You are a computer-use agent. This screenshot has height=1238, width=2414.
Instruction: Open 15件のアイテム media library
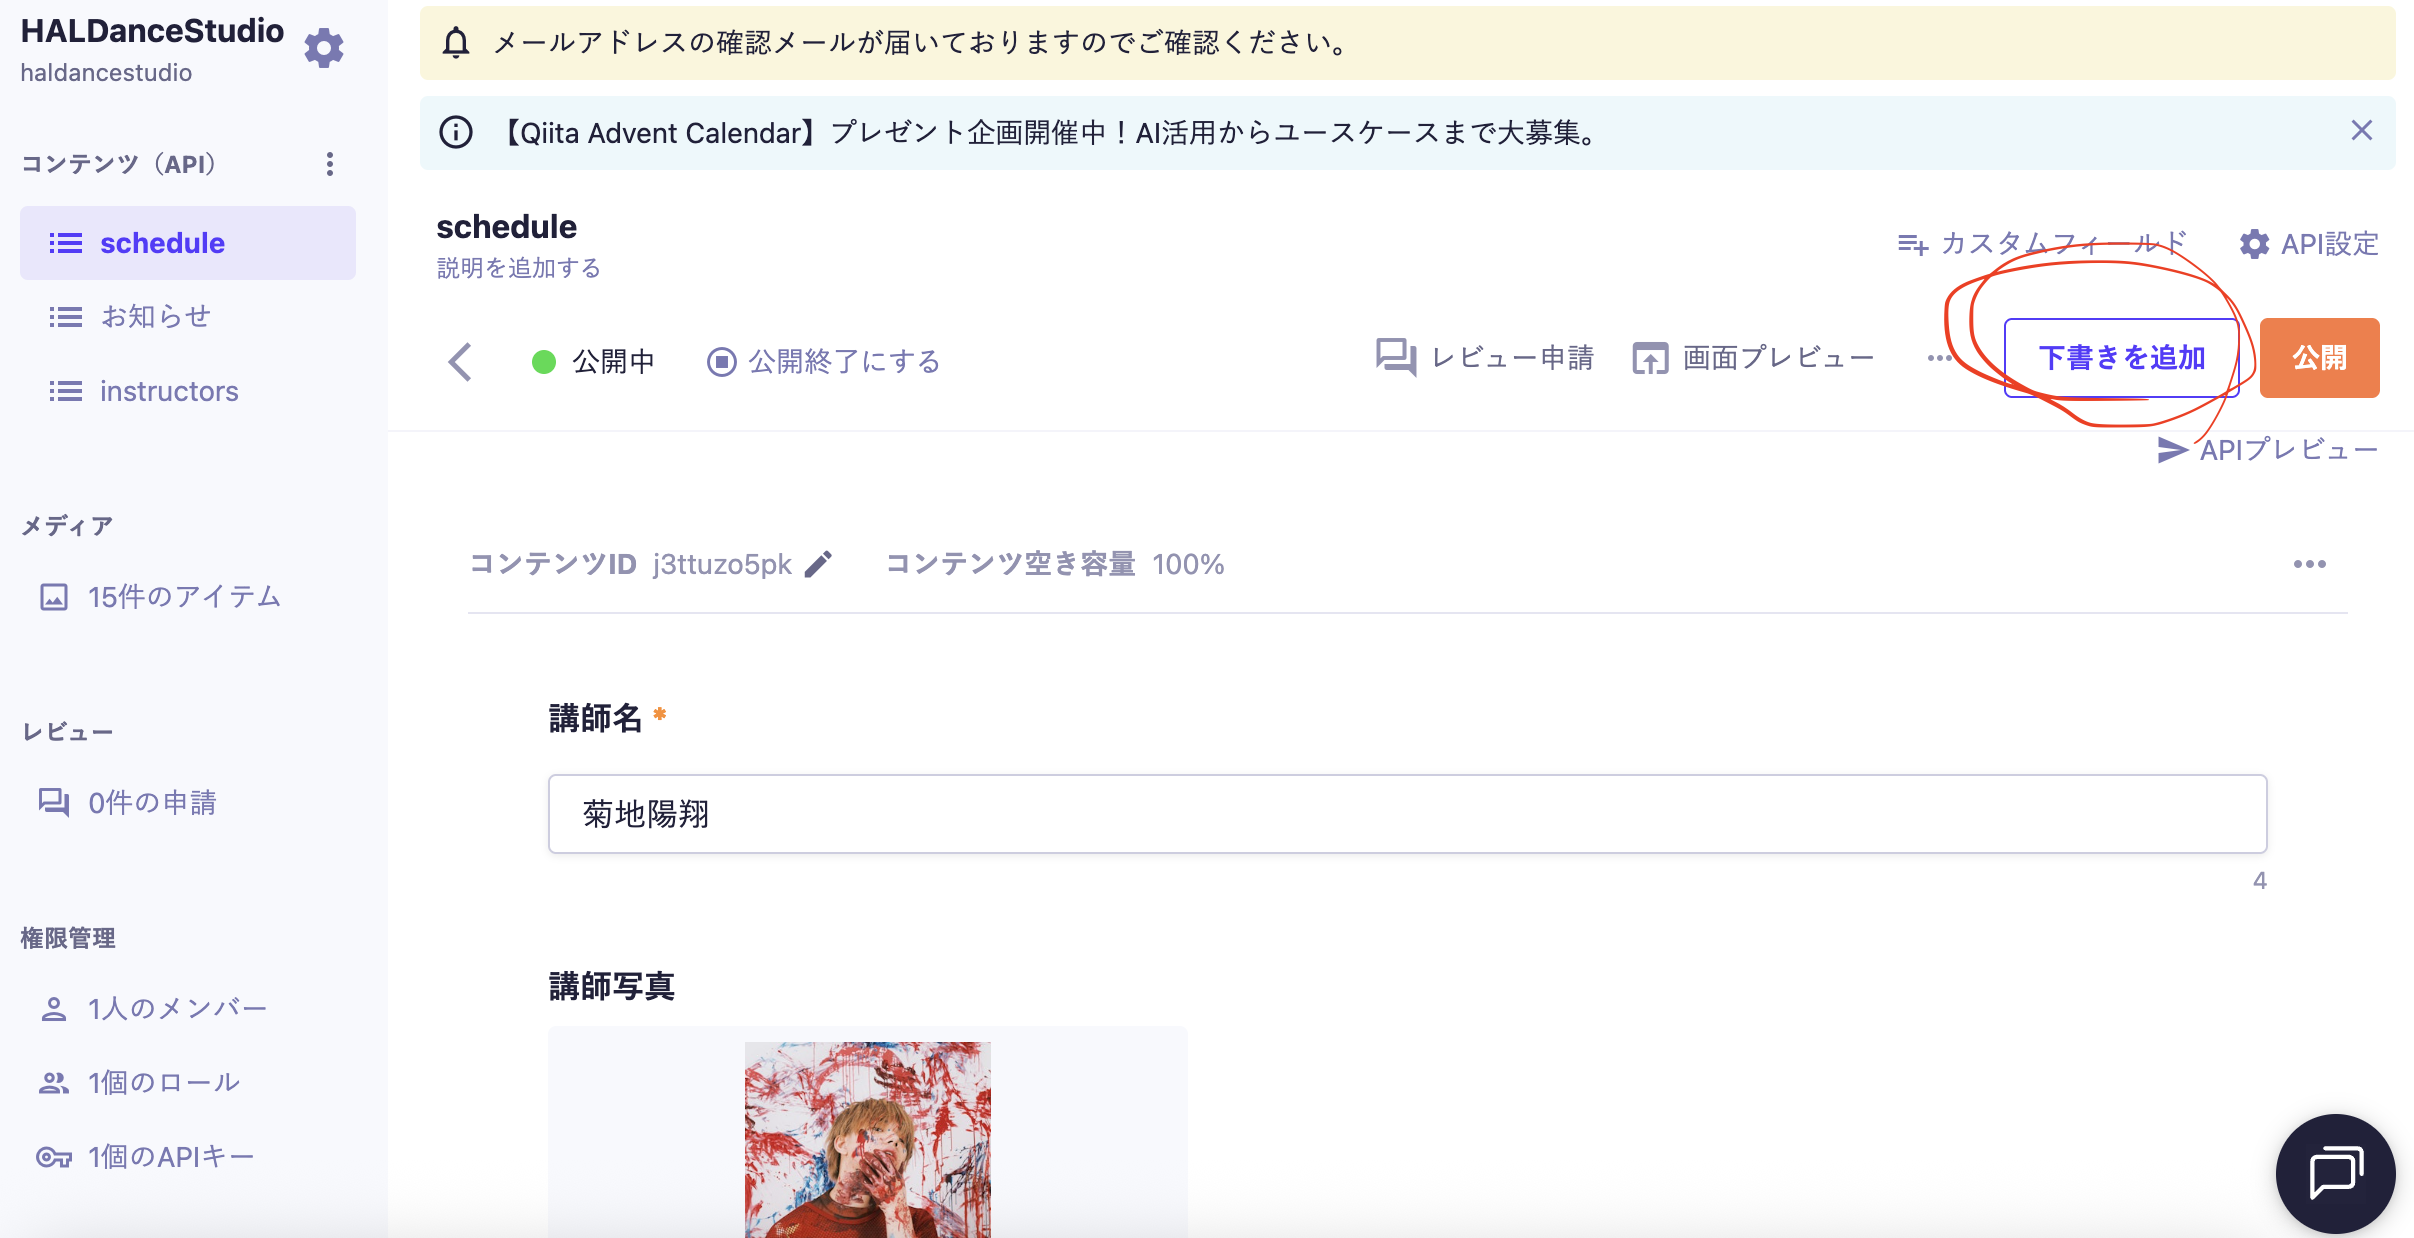coord(183,597)
